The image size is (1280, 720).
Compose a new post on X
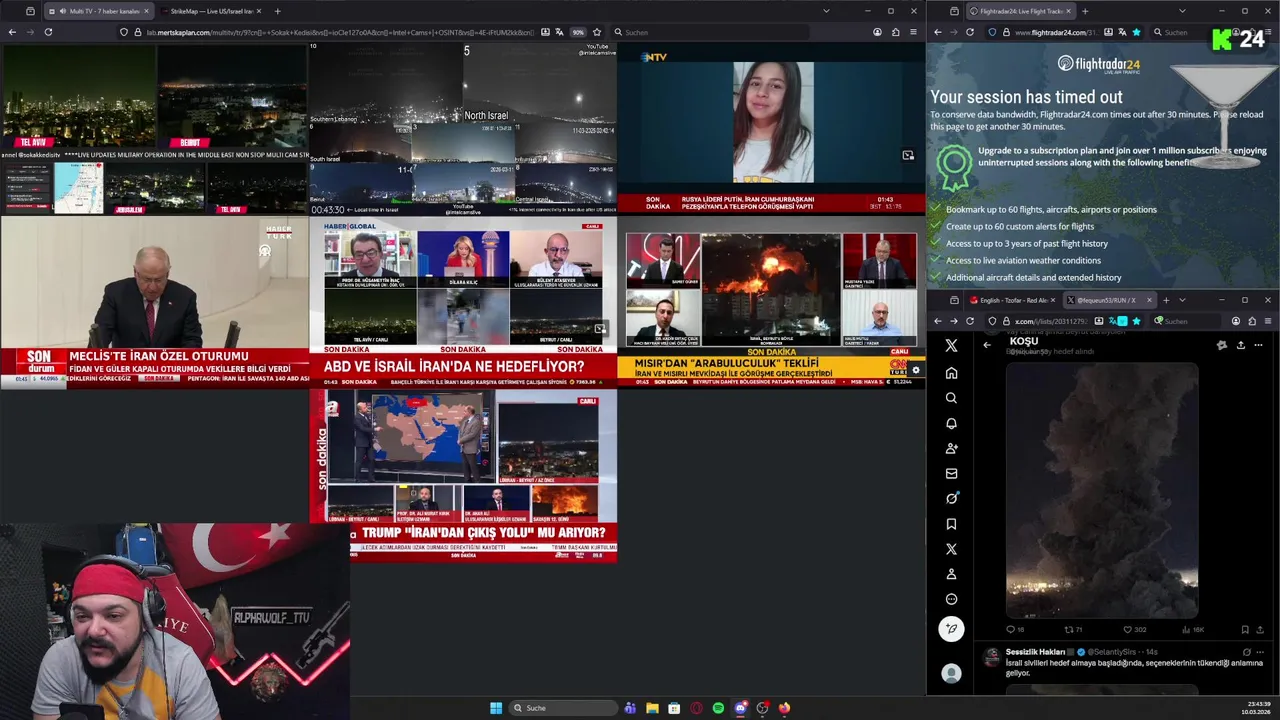[951, 628]
